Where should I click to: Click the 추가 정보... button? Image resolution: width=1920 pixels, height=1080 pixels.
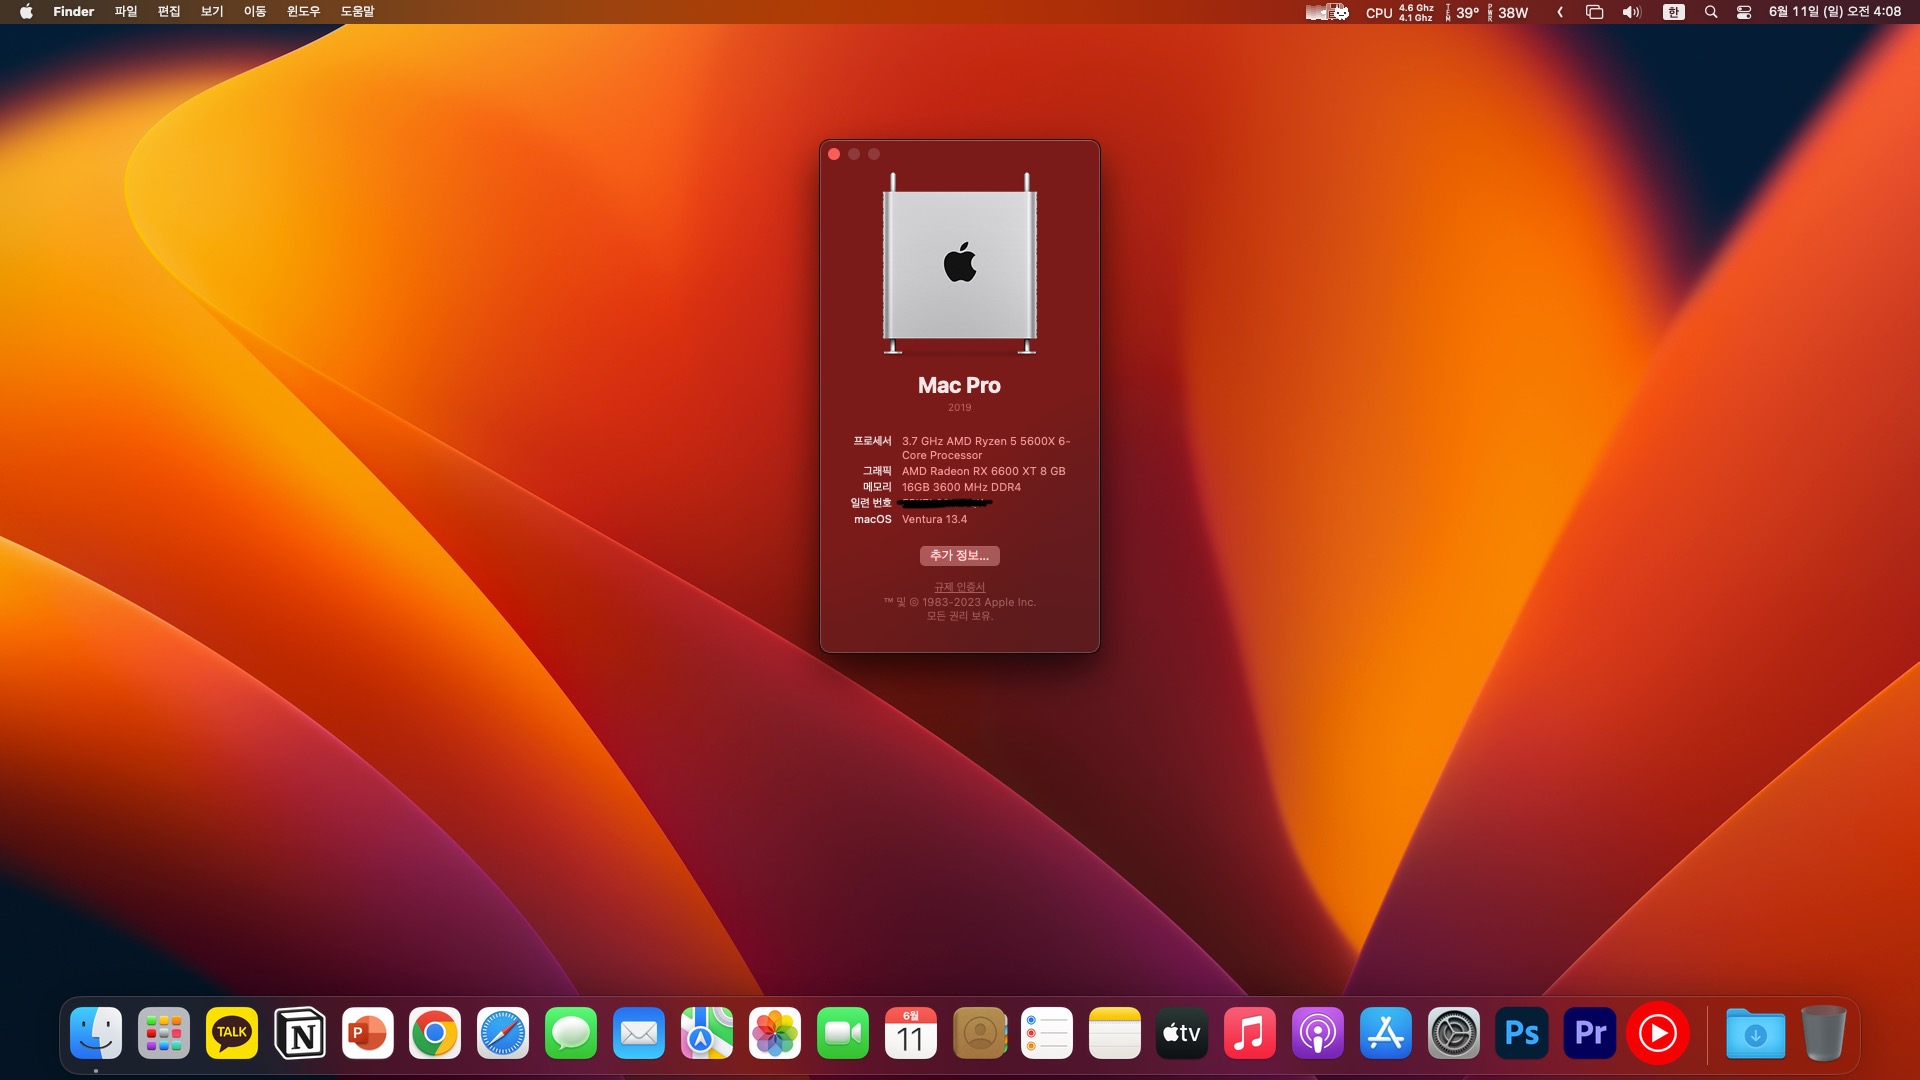click(x=959, y=556)
